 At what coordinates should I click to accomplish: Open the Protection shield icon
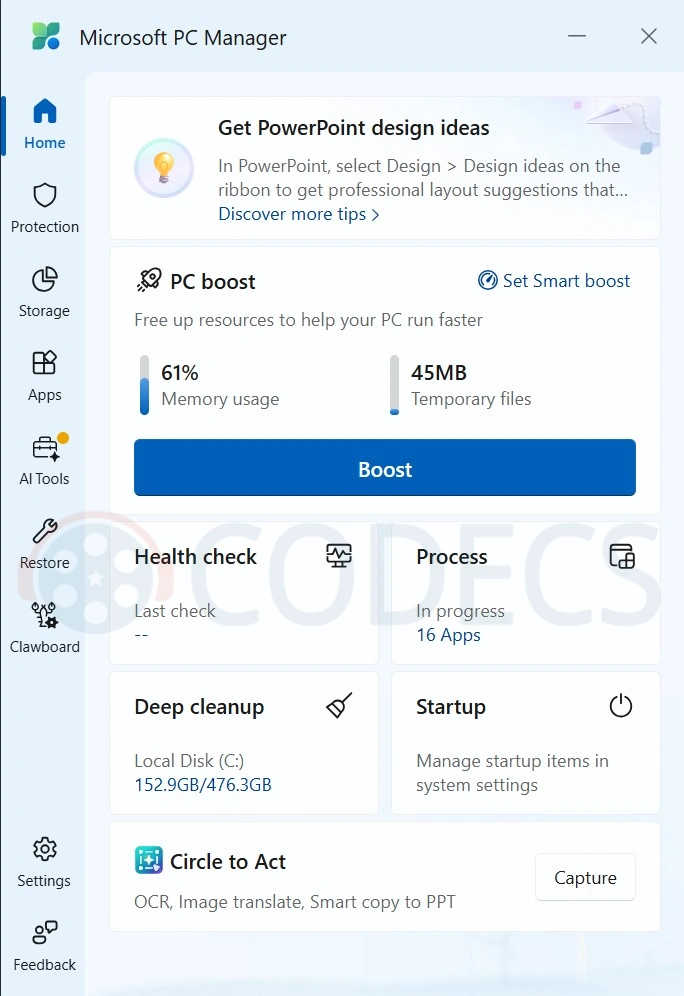click(44, 195)
